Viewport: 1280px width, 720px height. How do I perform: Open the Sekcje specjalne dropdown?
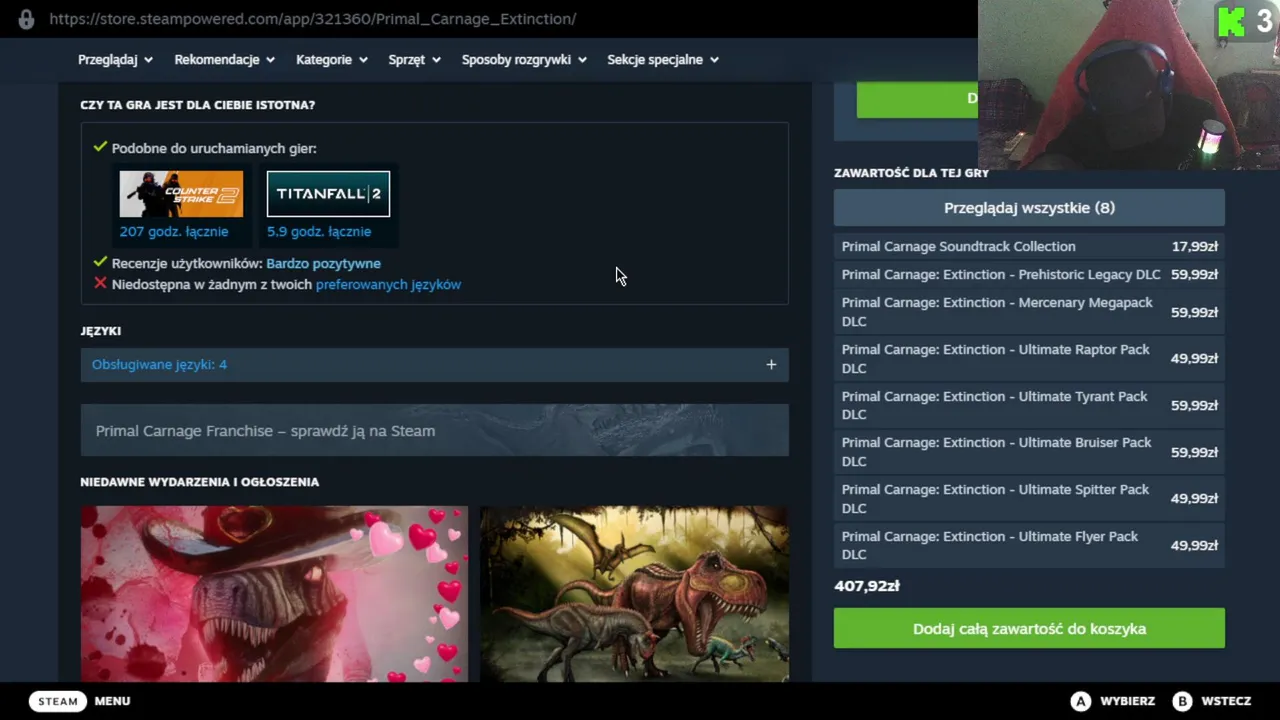coord(663,60)
